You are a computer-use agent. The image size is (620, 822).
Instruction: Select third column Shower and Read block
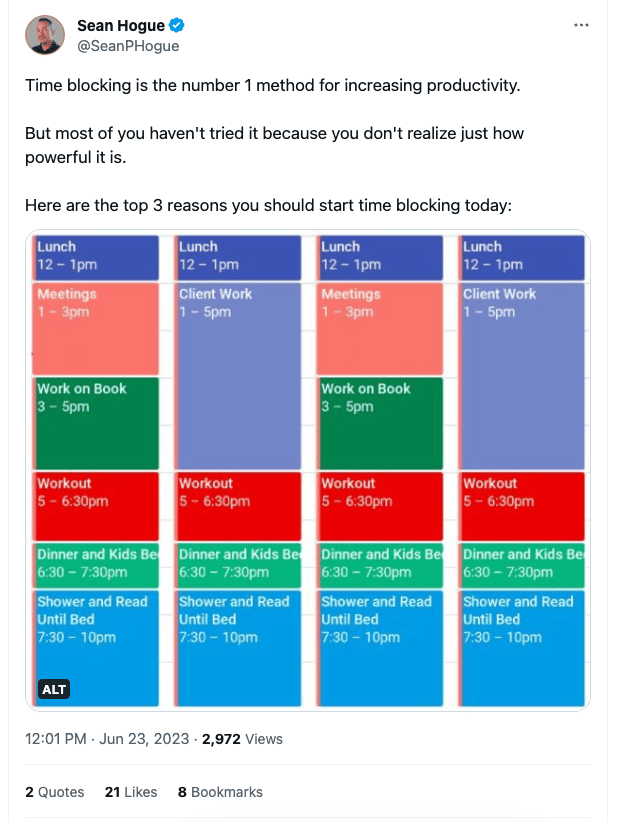click(380, 648)
